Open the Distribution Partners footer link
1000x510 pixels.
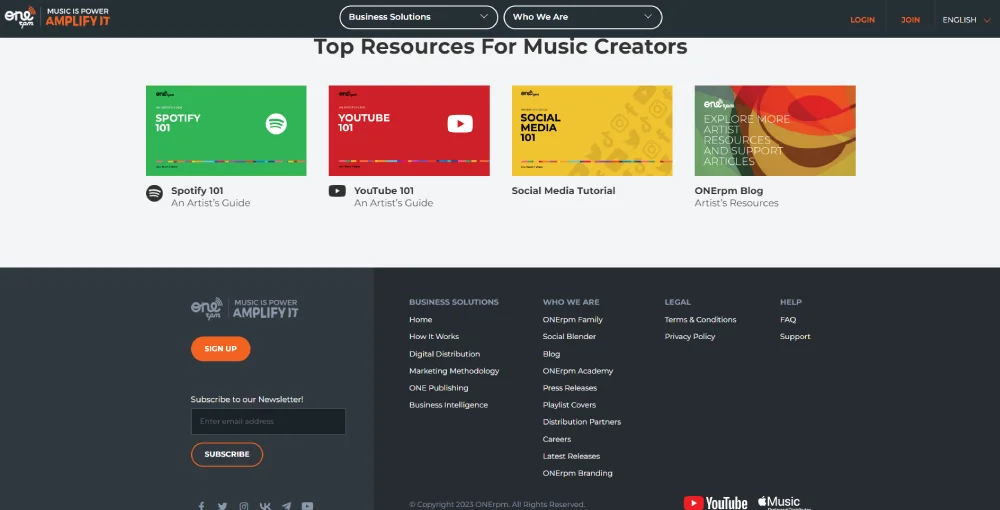pos(582,422)
